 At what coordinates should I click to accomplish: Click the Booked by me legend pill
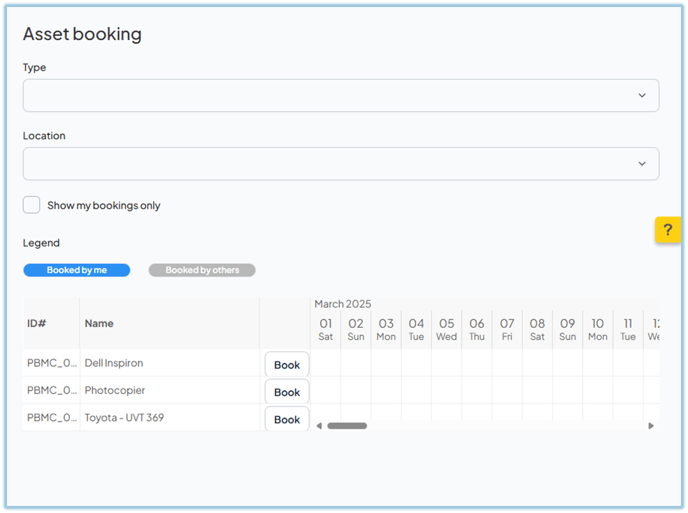coord(77,270)
